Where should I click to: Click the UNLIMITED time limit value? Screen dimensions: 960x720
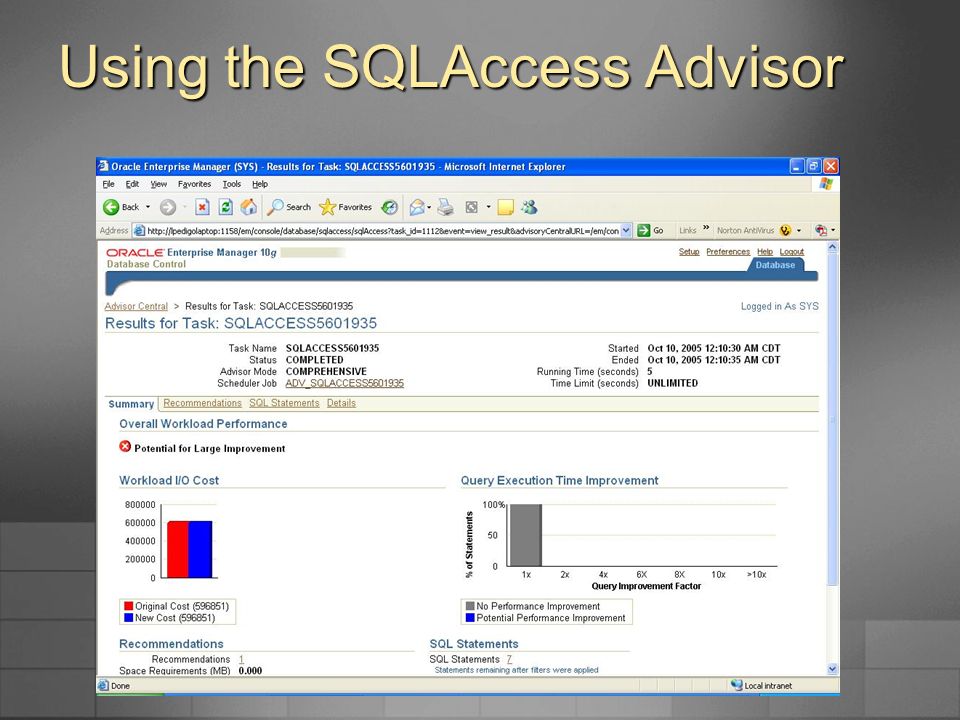672,383
